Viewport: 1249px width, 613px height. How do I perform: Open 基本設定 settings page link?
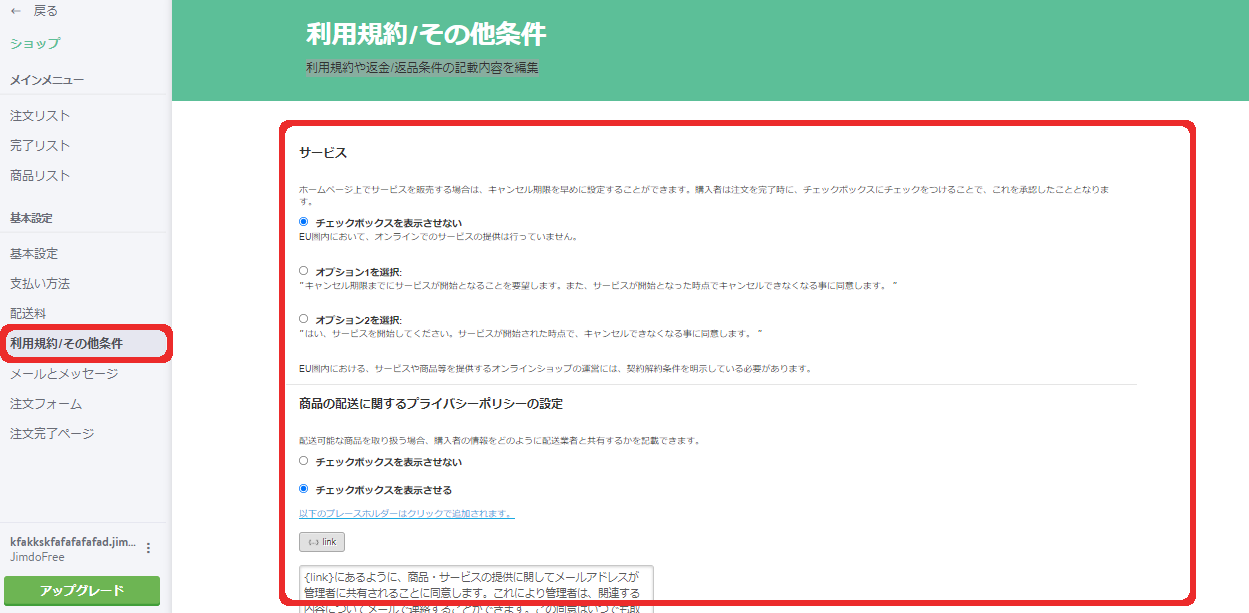[x=34, y=254]
